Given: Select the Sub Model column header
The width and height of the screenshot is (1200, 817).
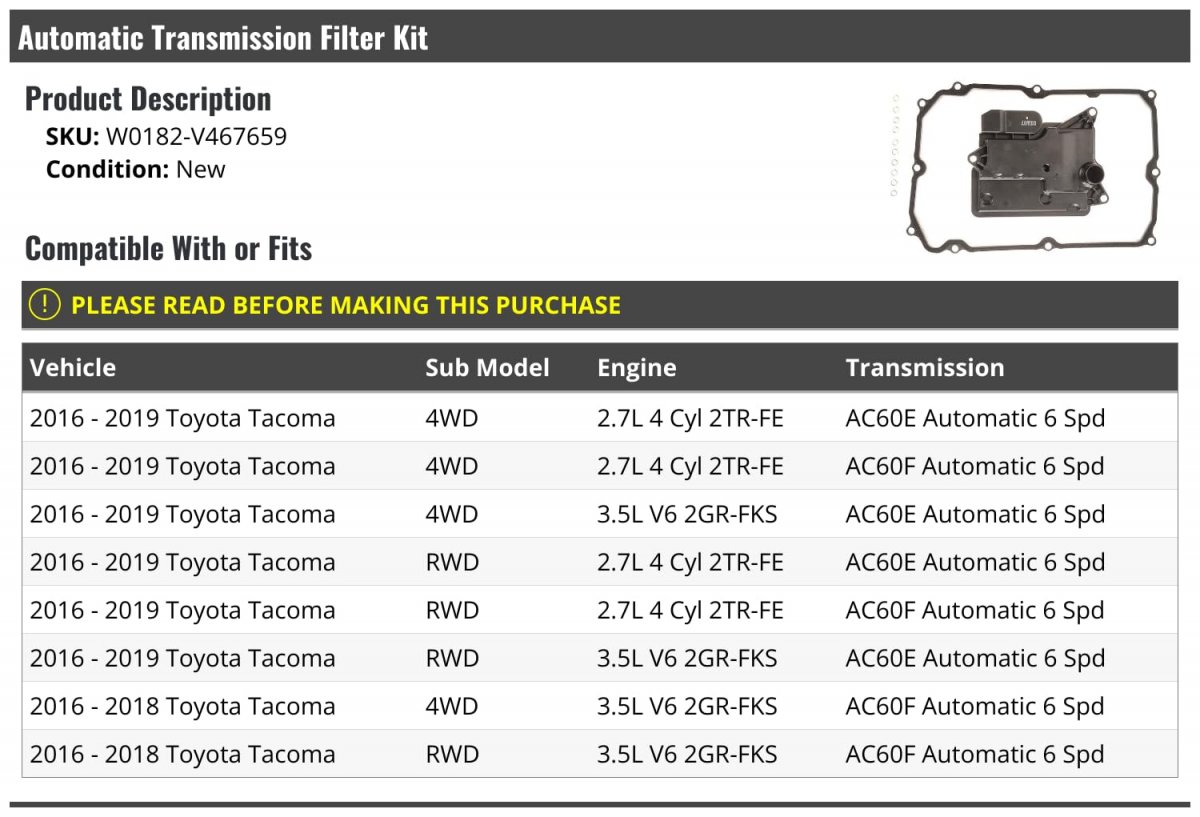Looking at the screenshot, I should [x=487, y=368].
